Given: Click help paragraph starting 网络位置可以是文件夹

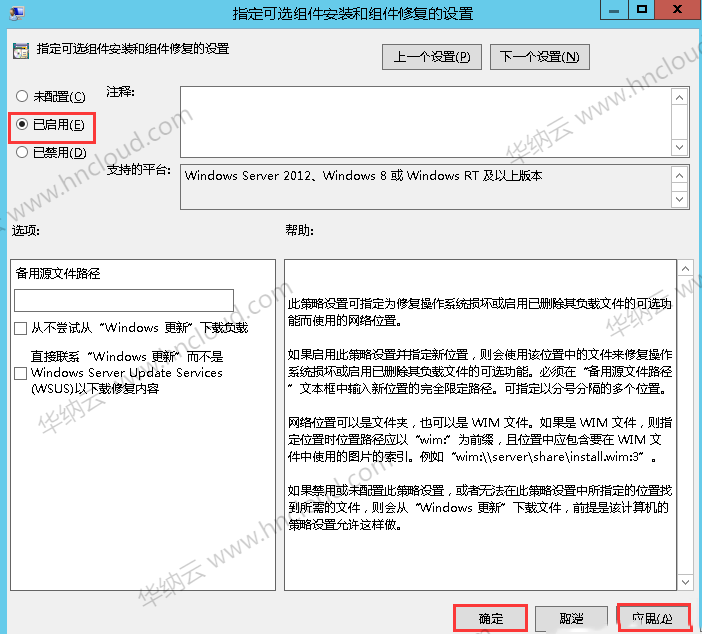Looking at the screenshot, I should click(479, 440).
